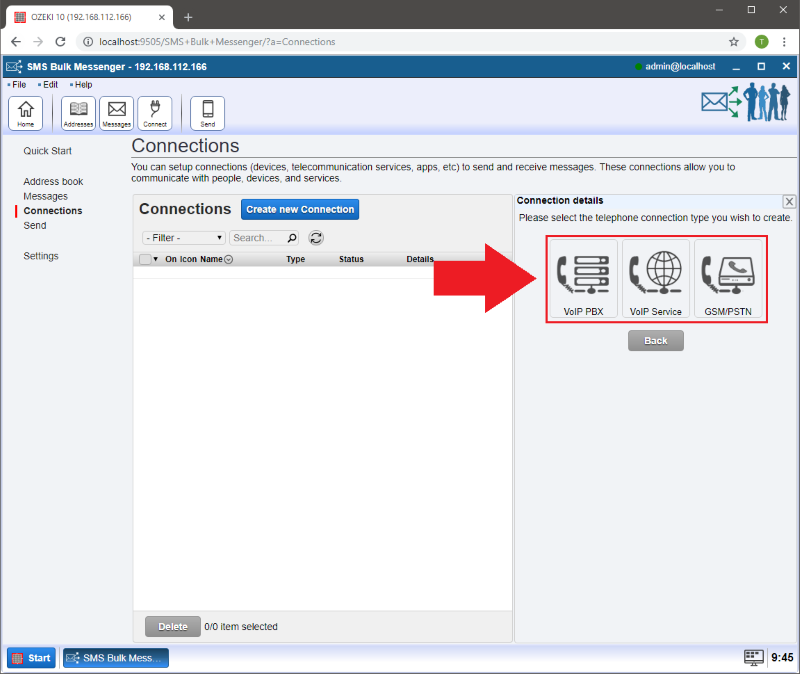Toggle the select-all checkbox in table header
800x674 pixels.
[145, 259]
